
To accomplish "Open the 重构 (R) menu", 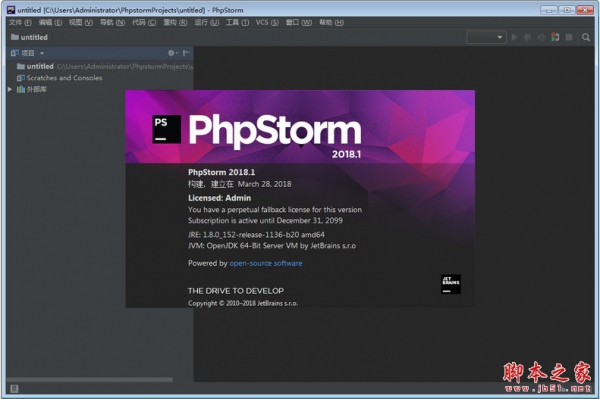I will click(175, 22).
